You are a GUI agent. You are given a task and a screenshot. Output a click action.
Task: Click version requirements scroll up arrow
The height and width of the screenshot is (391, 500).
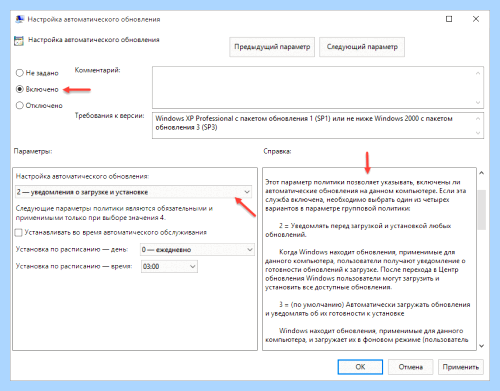coord(478,118)
